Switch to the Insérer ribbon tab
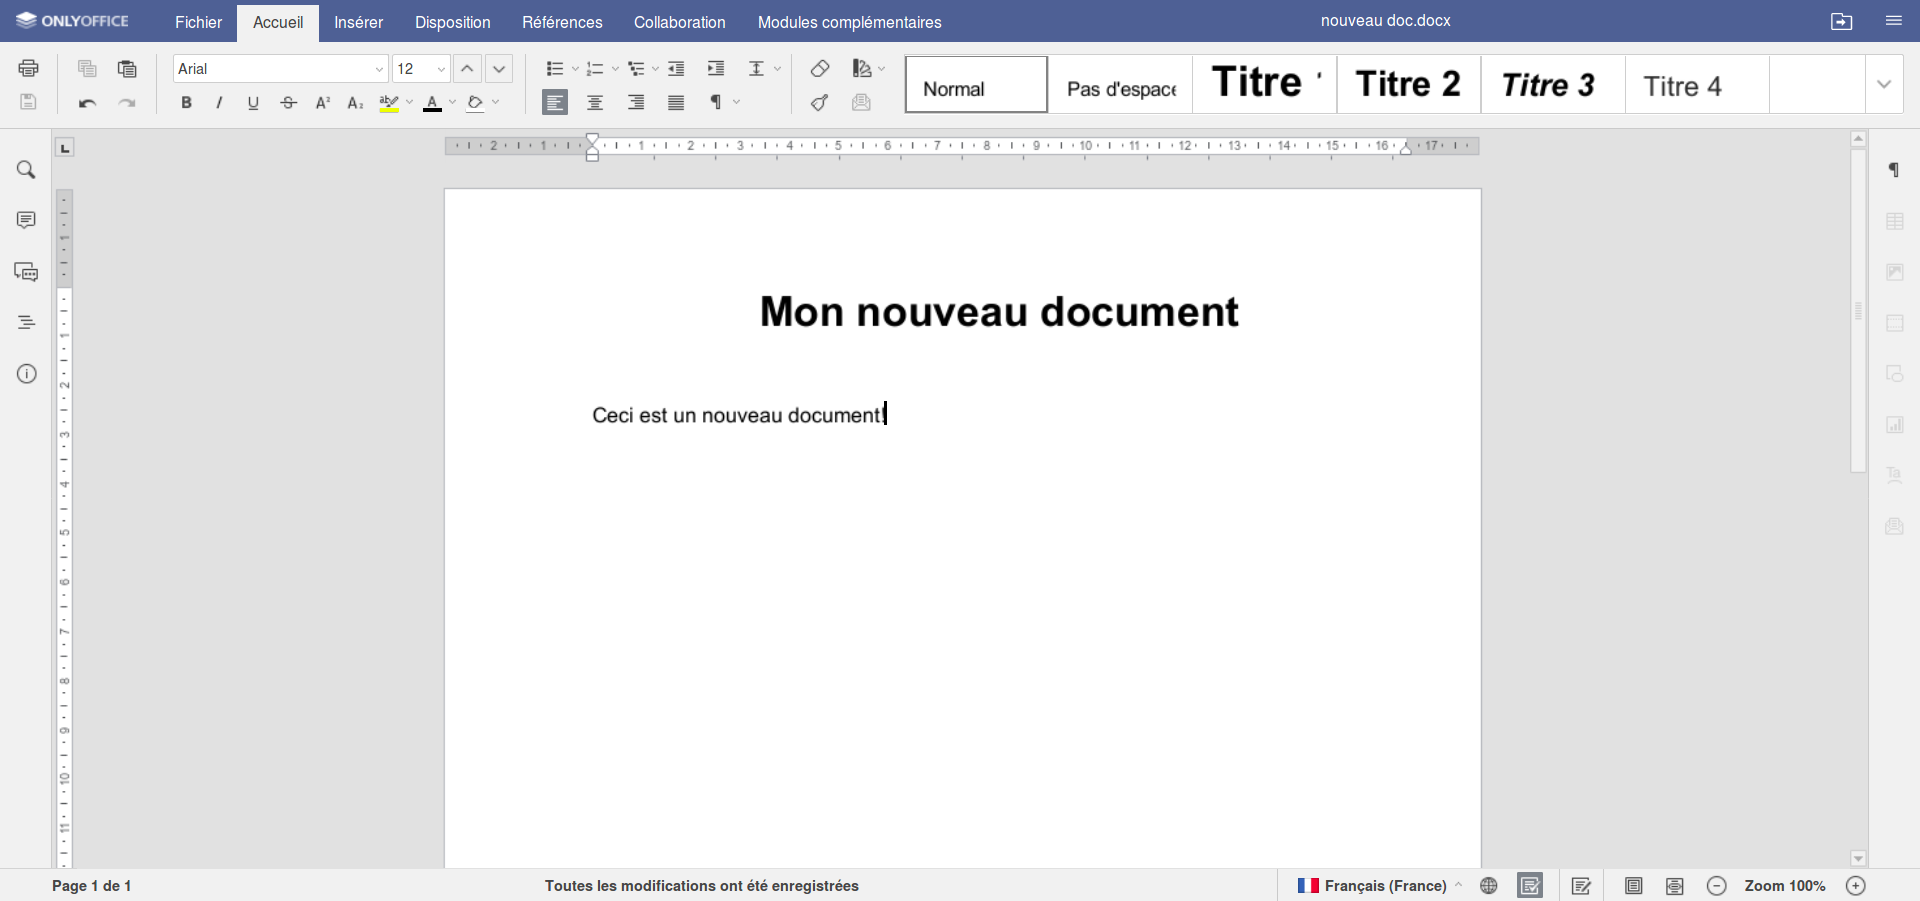Viewport: 1920px width, 901px height. pos(359,22)
